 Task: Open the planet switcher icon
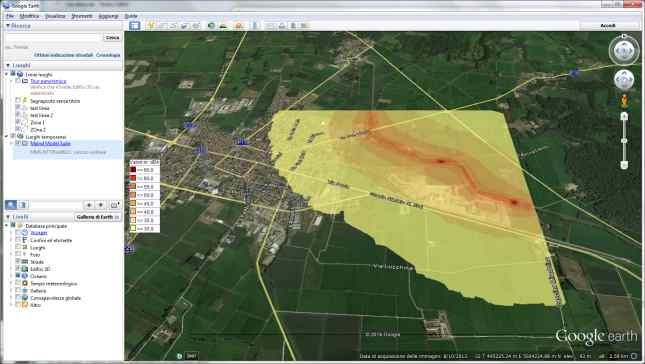coord(239,26)
